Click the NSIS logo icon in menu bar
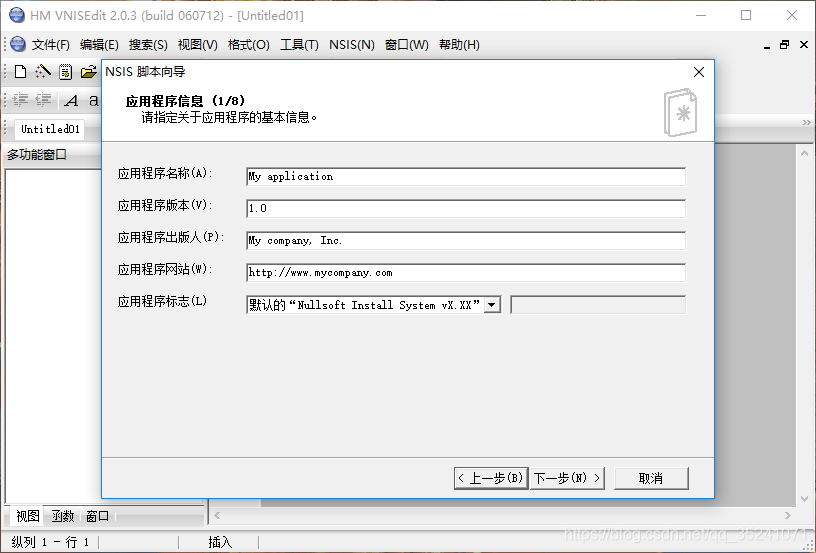The height and width of the screenshot is (553, 816). (x=18, y=44)
